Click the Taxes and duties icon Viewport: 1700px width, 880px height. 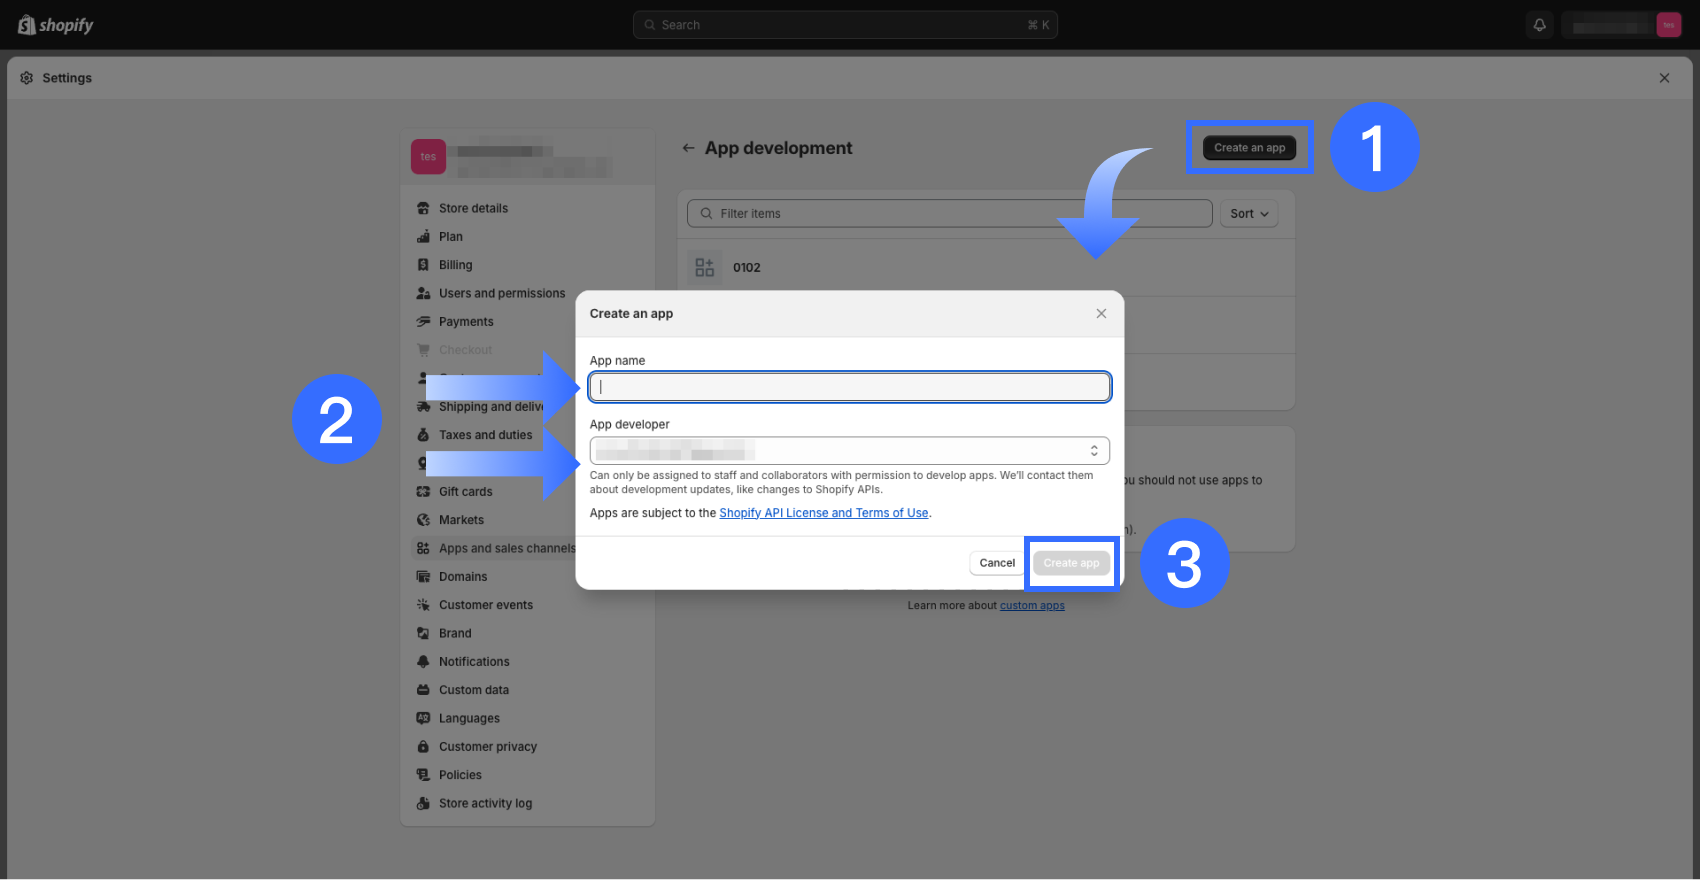point(423,435)
